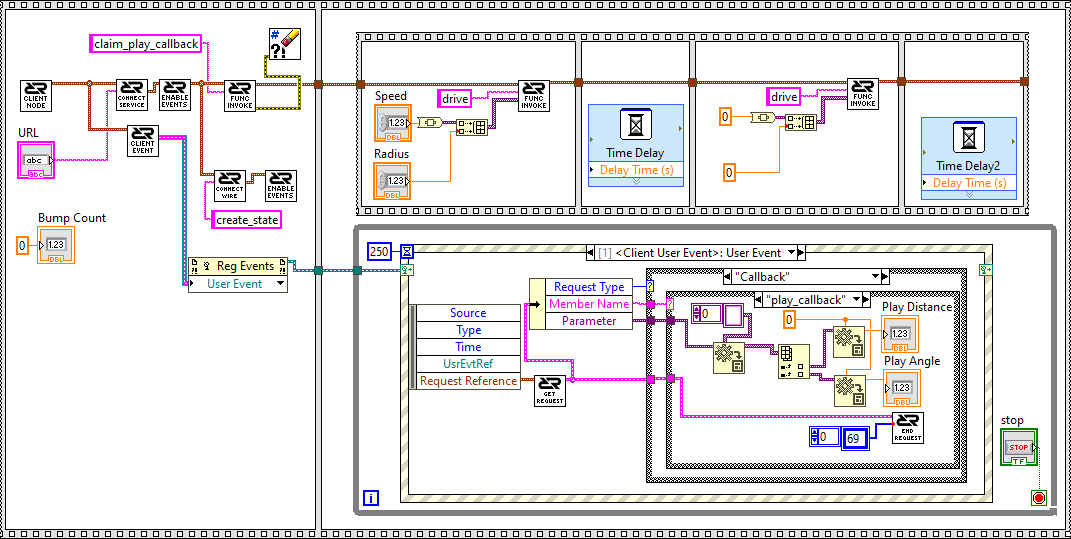The width and height of the screenshot is (1071, 539).
Task: Select the create_state string constant
Action: [x=247, y=220]
